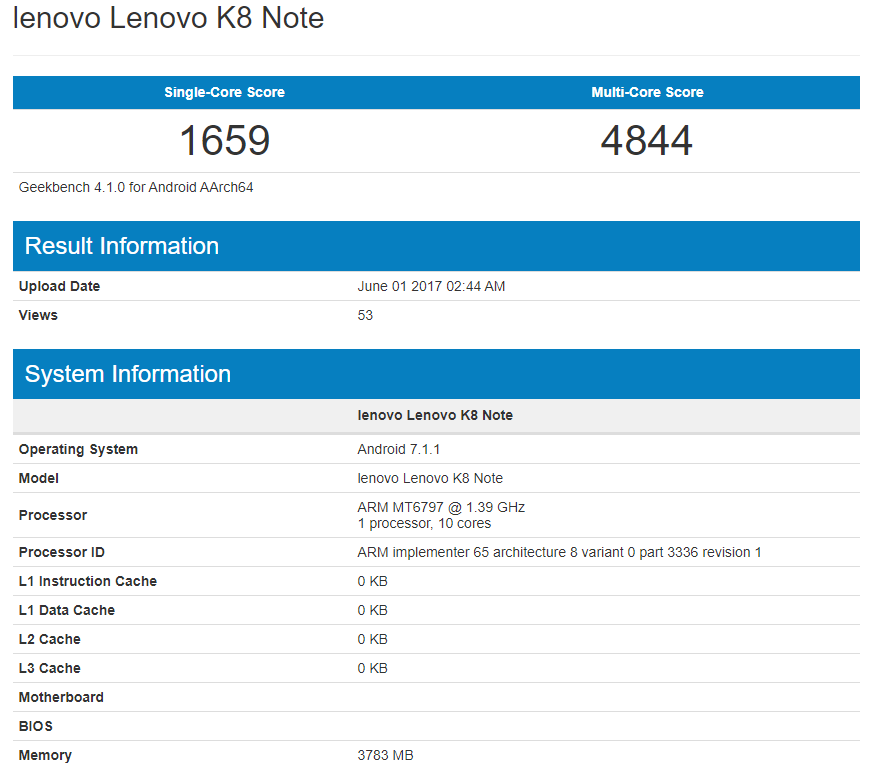Image resolution: width=877 pixels, height=772 pixels.
Task: Click the L2 Cache label
Action: (x=50, y=639)
